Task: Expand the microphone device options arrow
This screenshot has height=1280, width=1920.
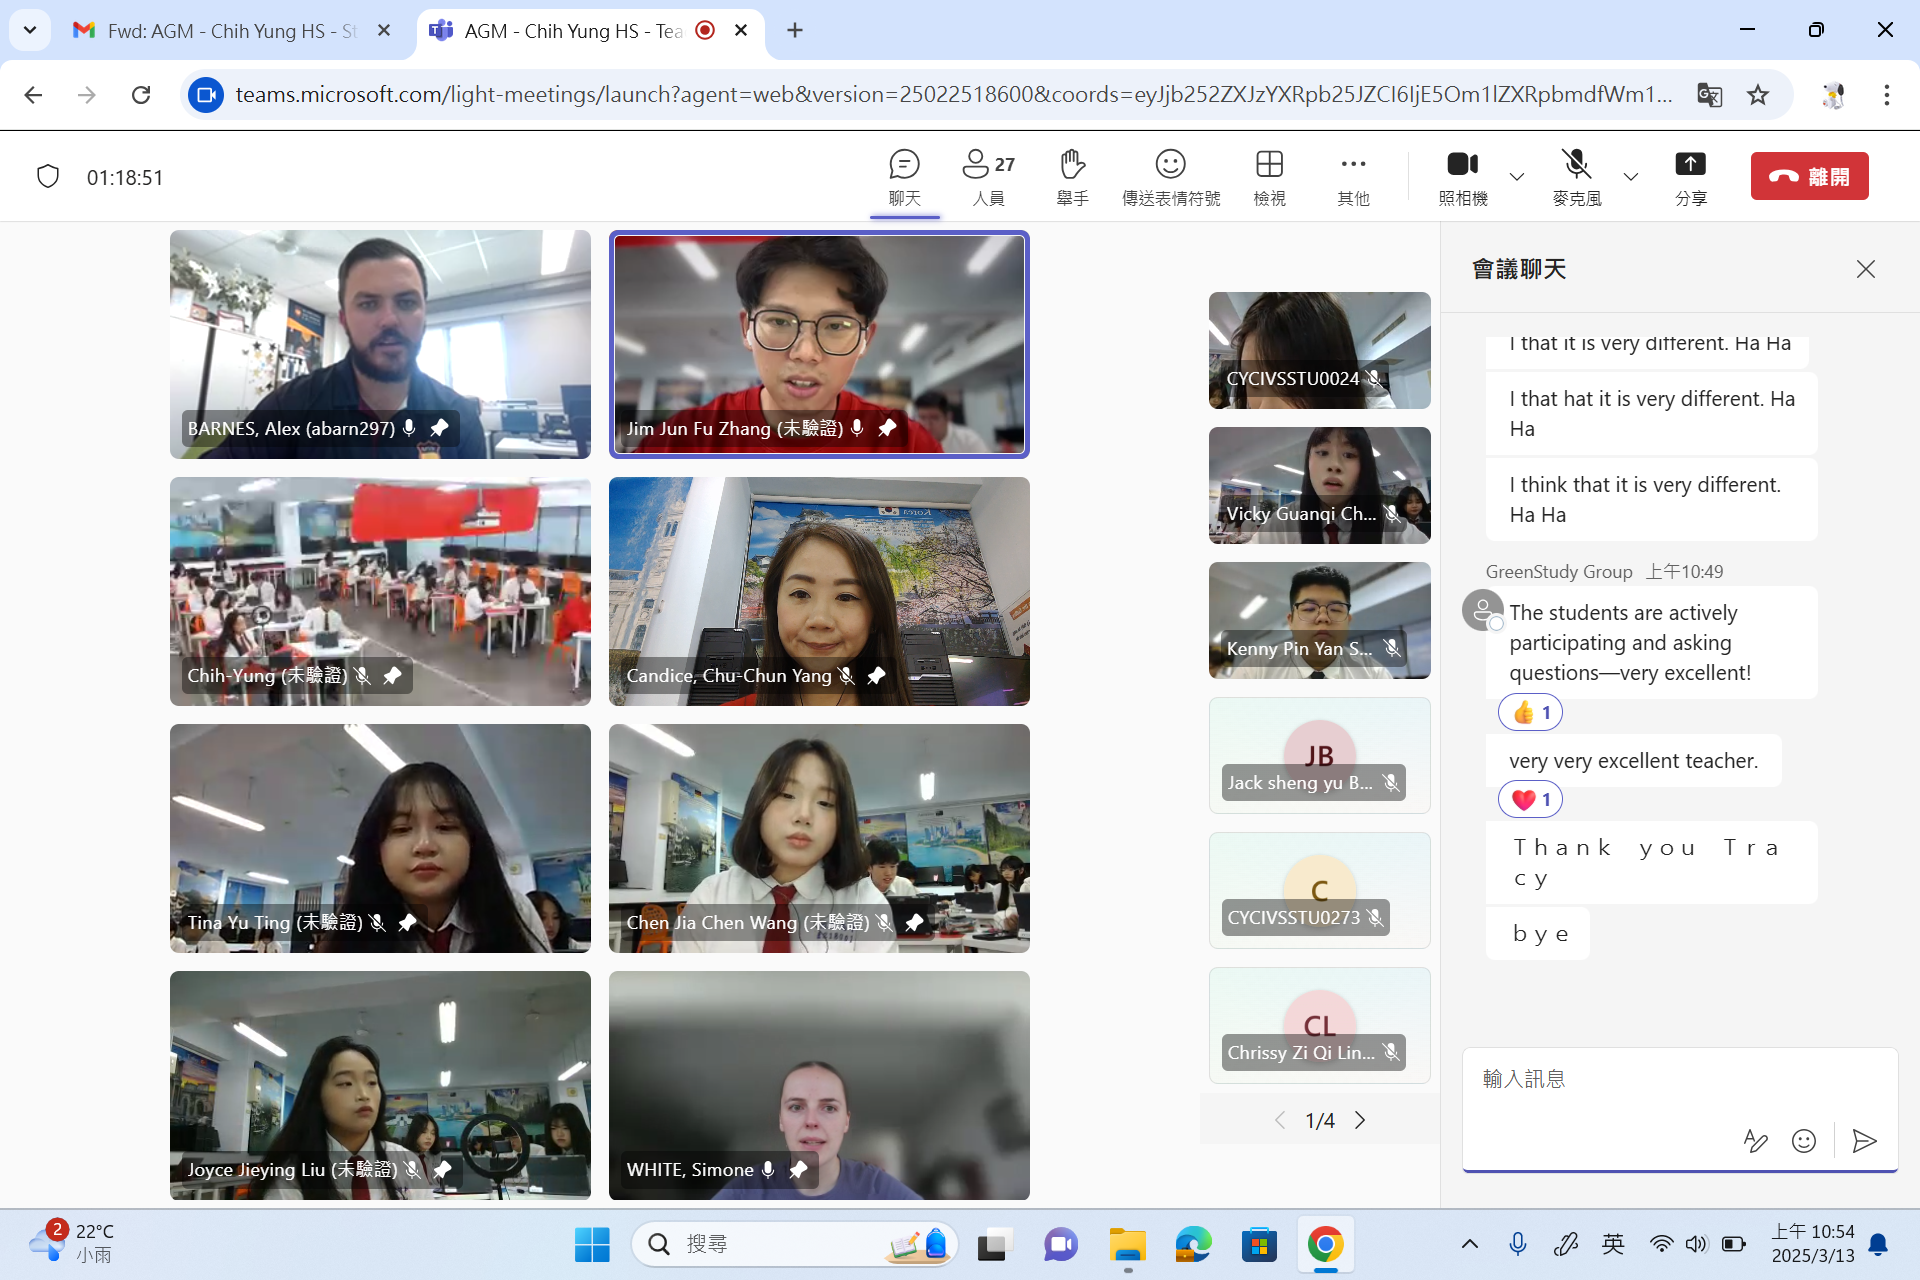Action: [1631, 177]
